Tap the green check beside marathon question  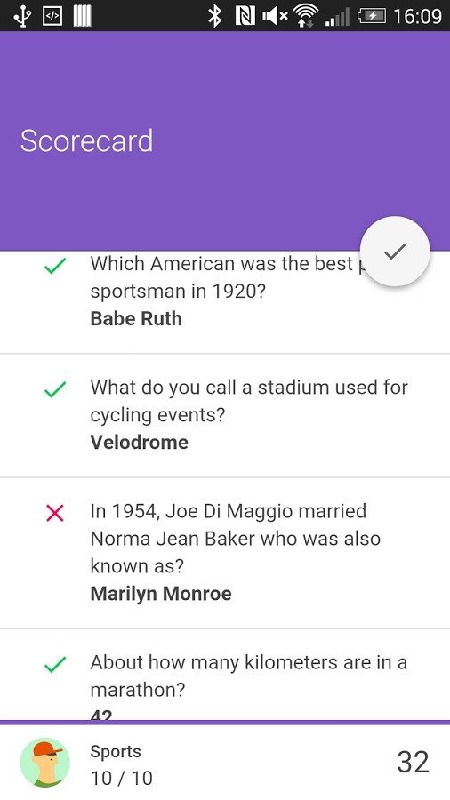coord(55,664)
